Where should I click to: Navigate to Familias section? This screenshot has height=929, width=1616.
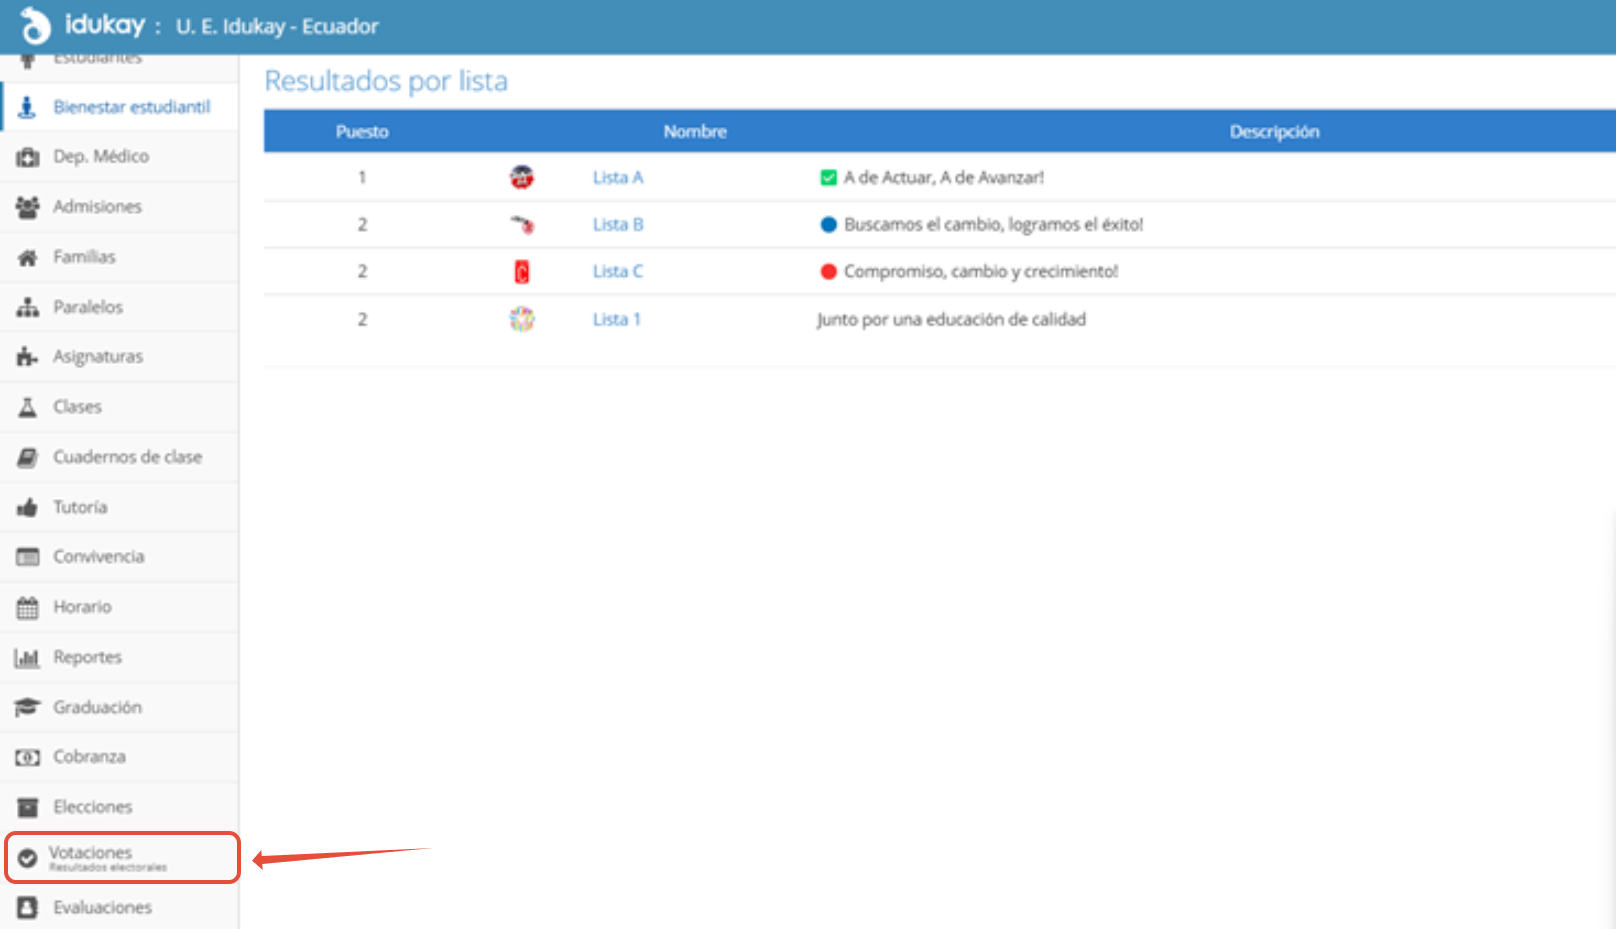tap(120, 257)
